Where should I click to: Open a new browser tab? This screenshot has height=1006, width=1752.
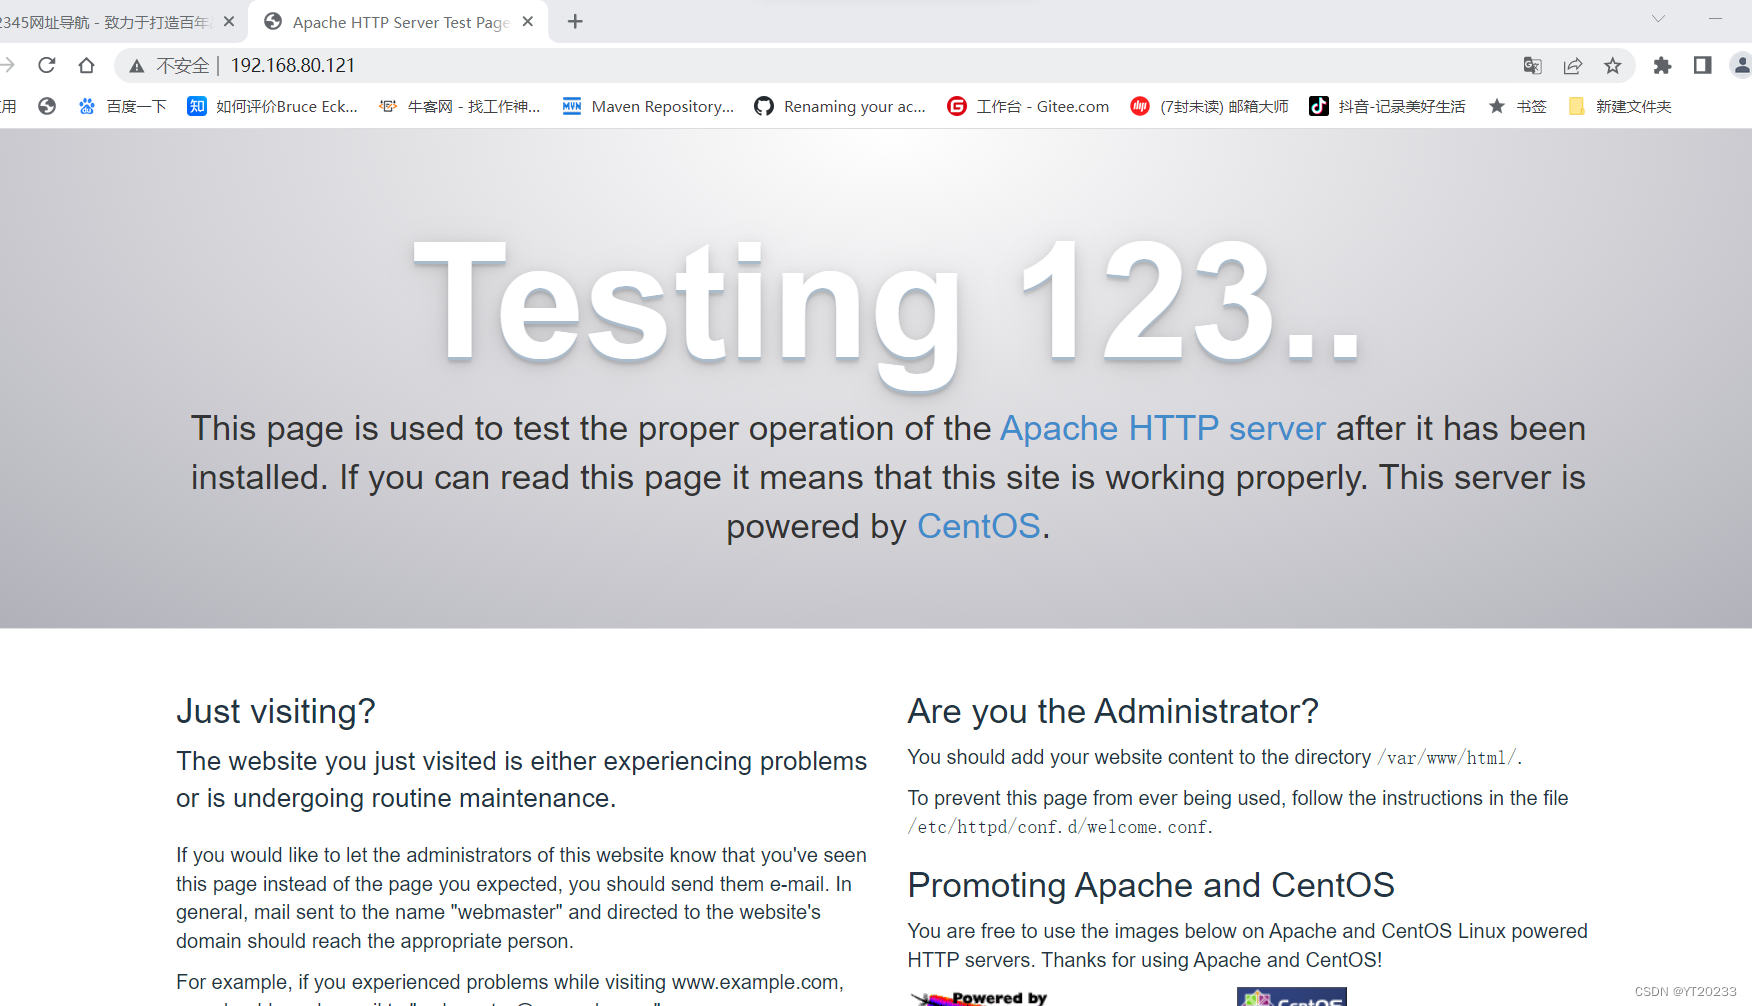click(x=575, y=21)
